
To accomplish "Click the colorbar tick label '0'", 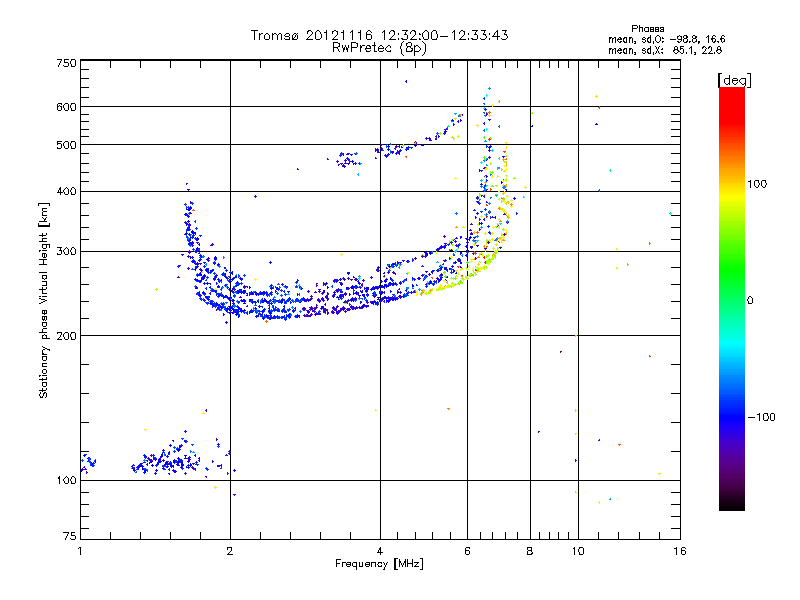I will (750, 301).
